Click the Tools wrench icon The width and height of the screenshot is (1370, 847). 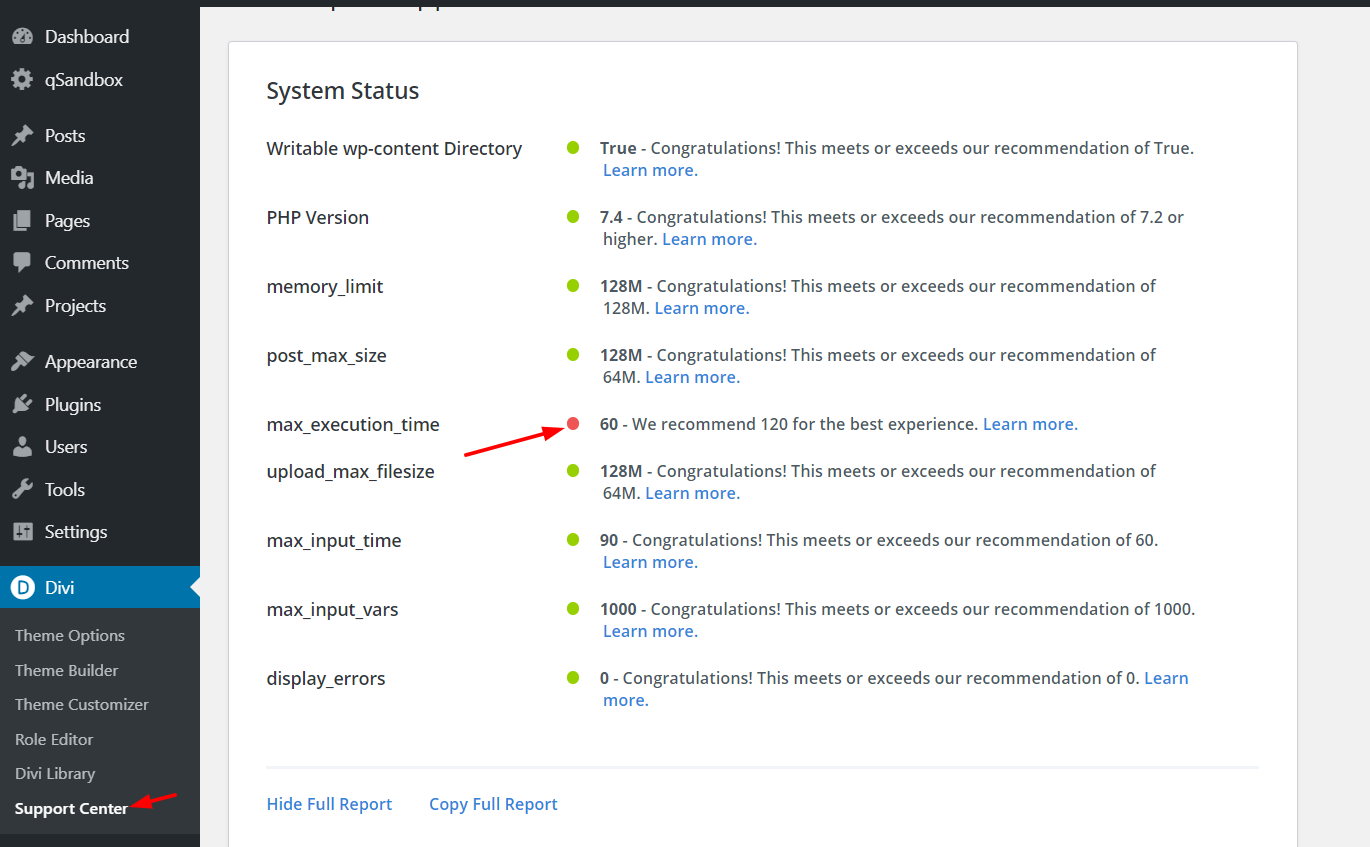coord(22,490)
